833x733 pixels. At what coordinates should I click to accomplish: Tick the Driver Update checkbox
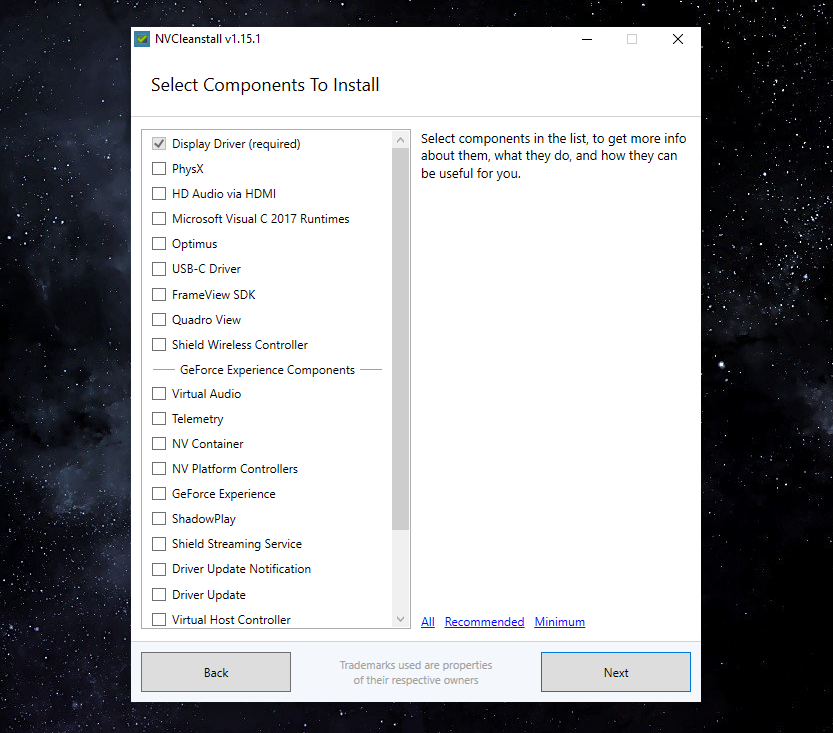pyautogui.click(x=159, y=594)
